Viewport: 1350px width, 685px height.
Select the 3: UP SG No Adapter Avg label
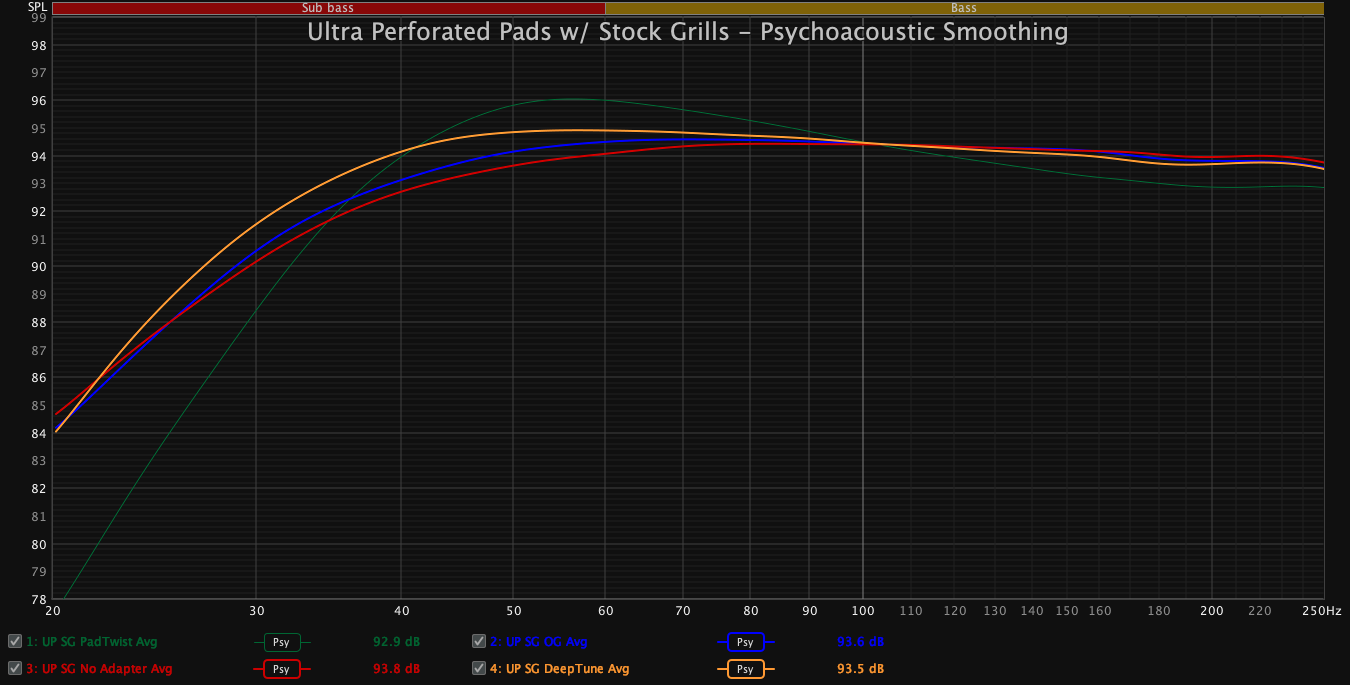[x=100, y=668]
